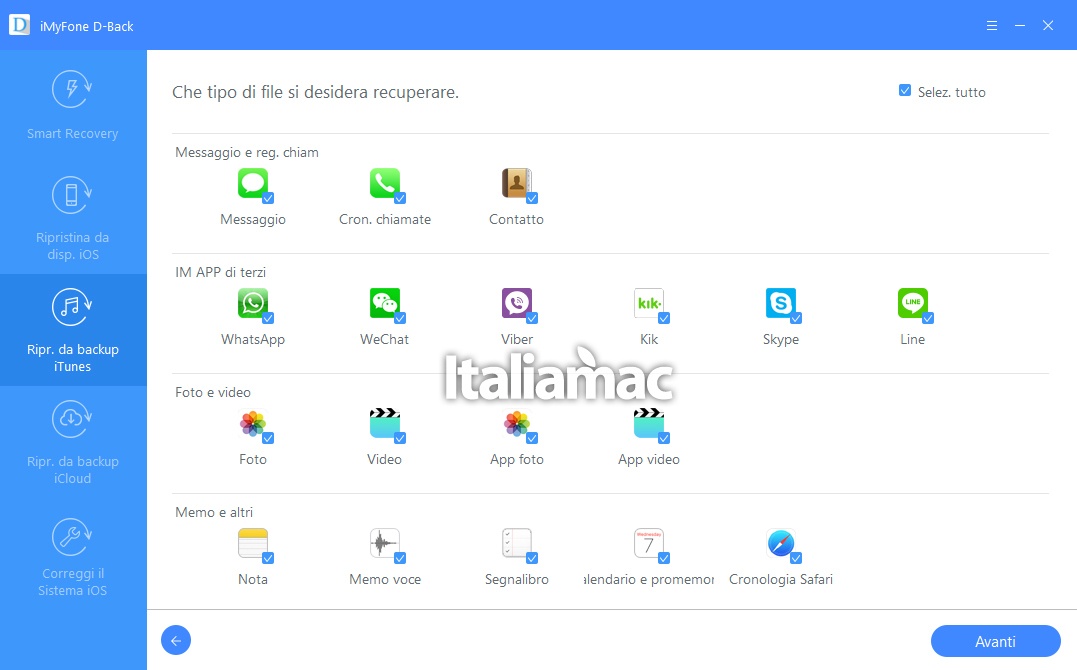Uncheck the Selez. tutto checkbox
This screenshot has width=1077, height=670.
905,91
